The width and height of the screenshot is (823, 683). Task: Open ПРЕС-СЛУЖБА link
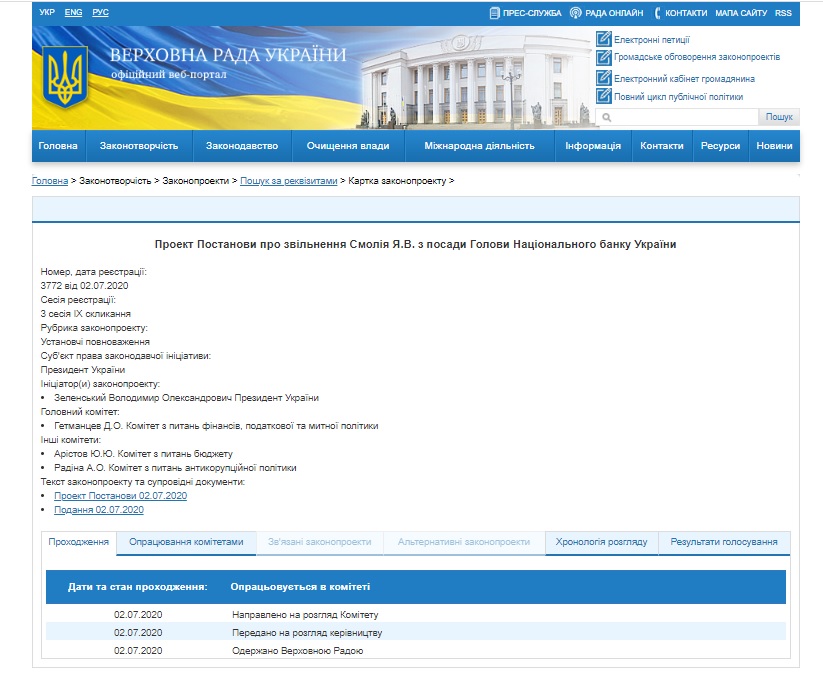532,13
